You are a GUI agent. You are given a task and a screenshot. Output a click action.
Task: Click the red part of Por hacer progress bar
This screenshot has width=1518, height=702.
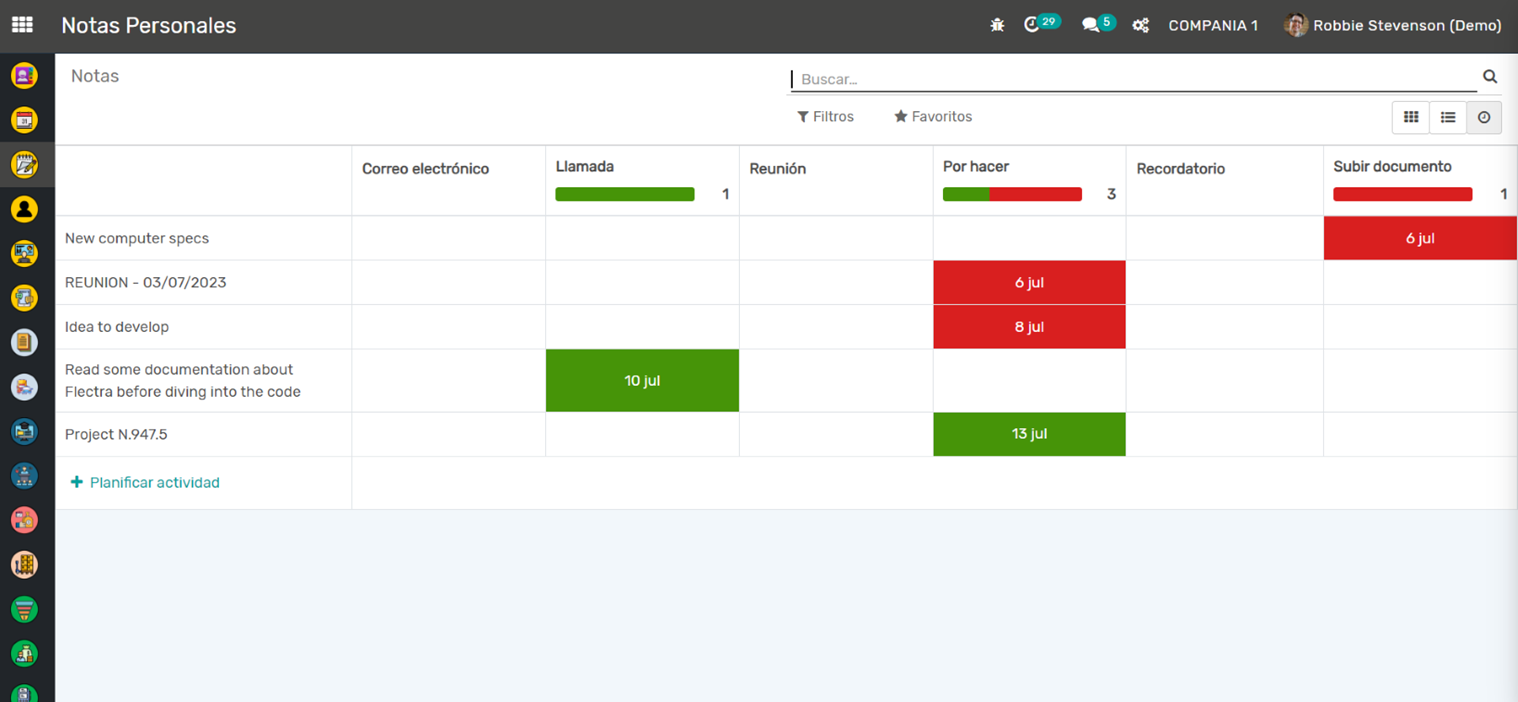point(1035,195)
